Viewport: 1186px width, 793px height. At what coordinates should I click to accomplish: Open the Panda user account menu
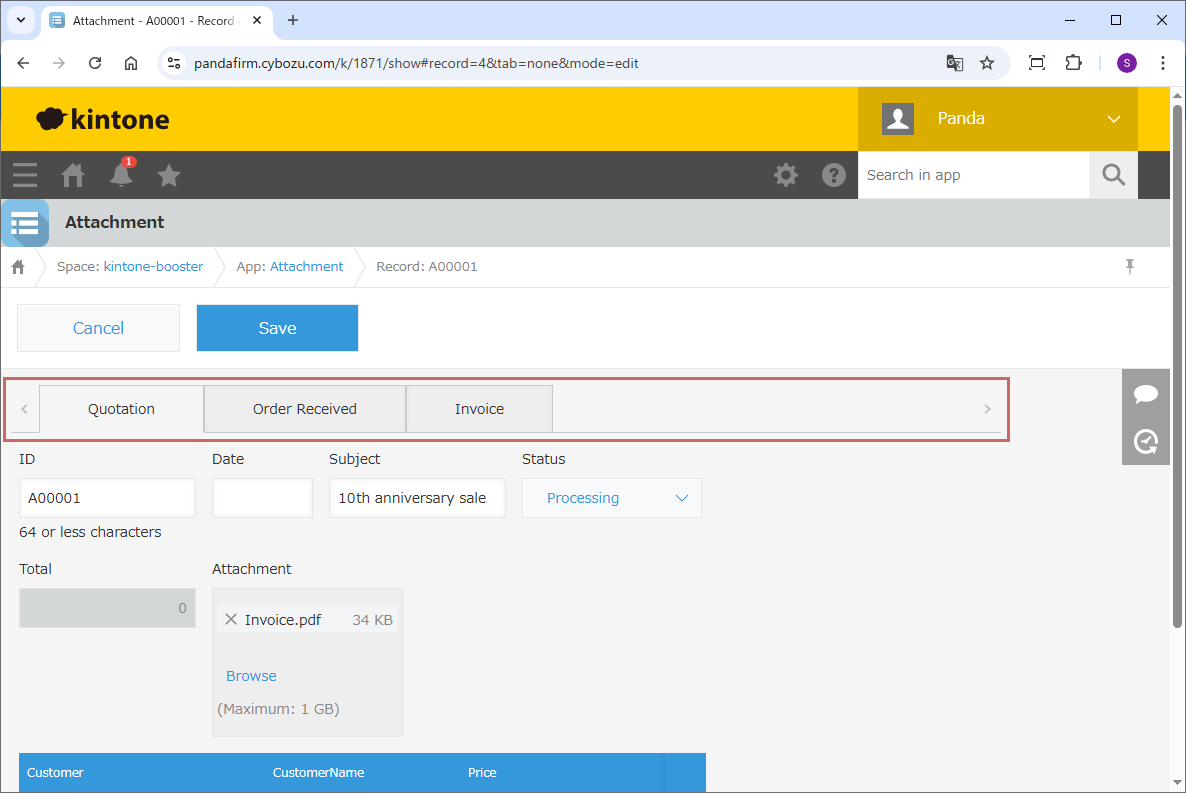click(x=997, y=119)
